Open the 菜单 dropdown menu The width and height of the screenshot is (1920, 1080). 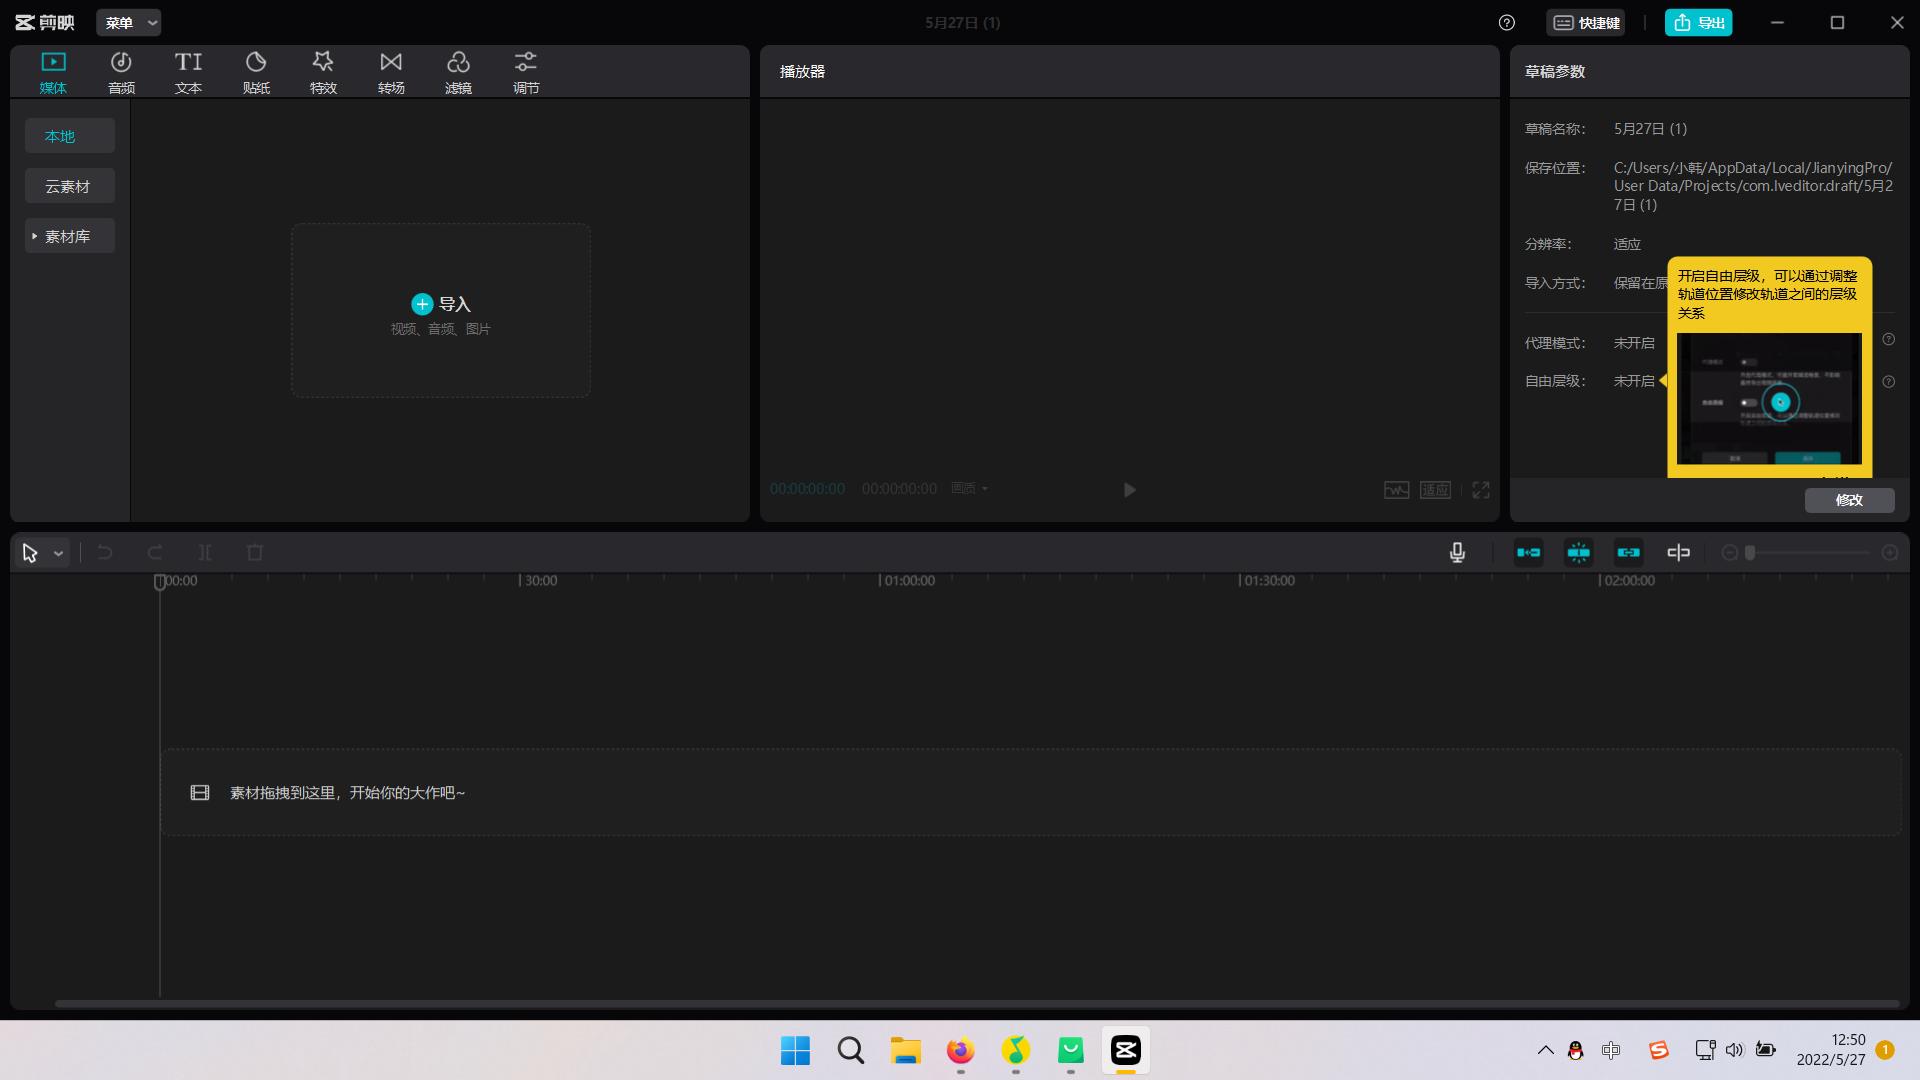click(129, 23)
